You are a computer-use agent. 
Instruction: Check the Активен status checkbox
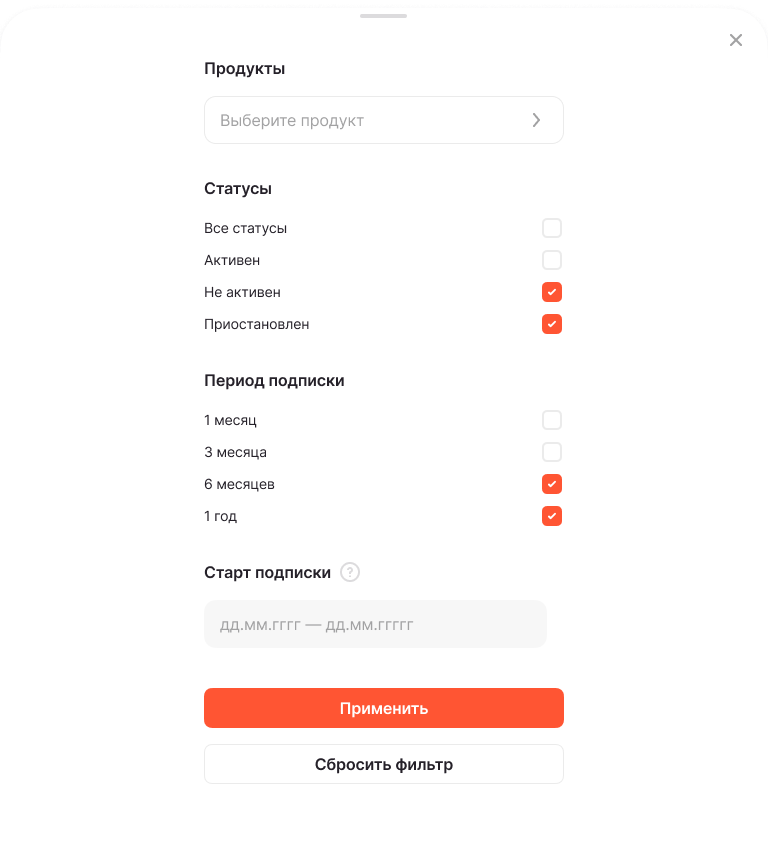point(552,260)
